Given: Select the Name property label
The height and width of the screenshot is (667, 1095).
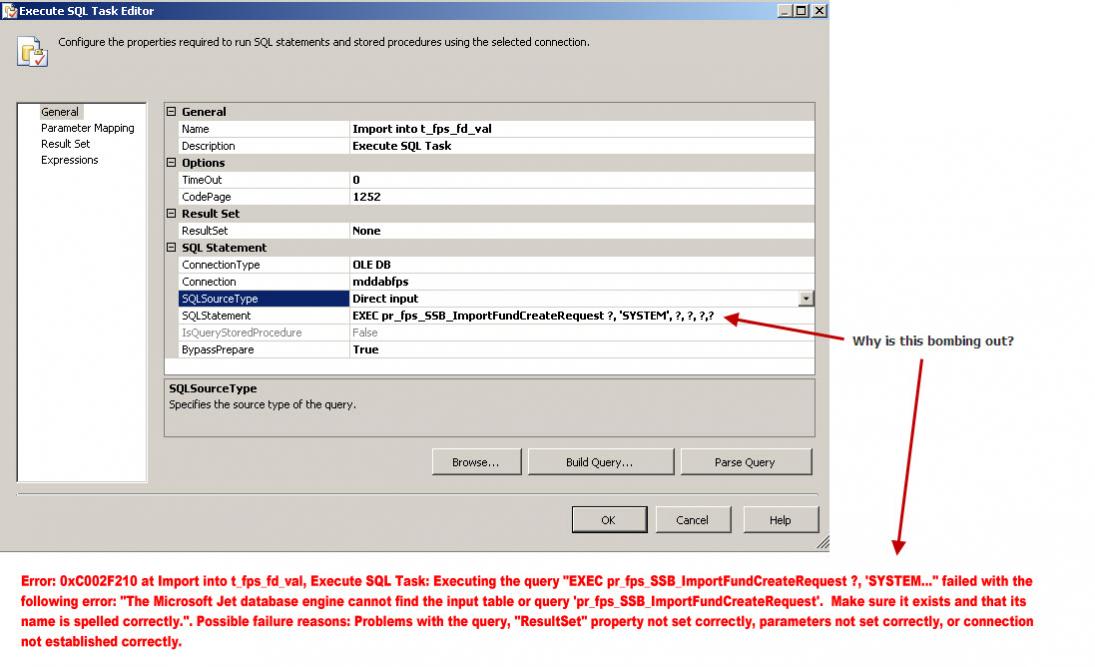Looking at the screenshot, I should pos(264,129).
